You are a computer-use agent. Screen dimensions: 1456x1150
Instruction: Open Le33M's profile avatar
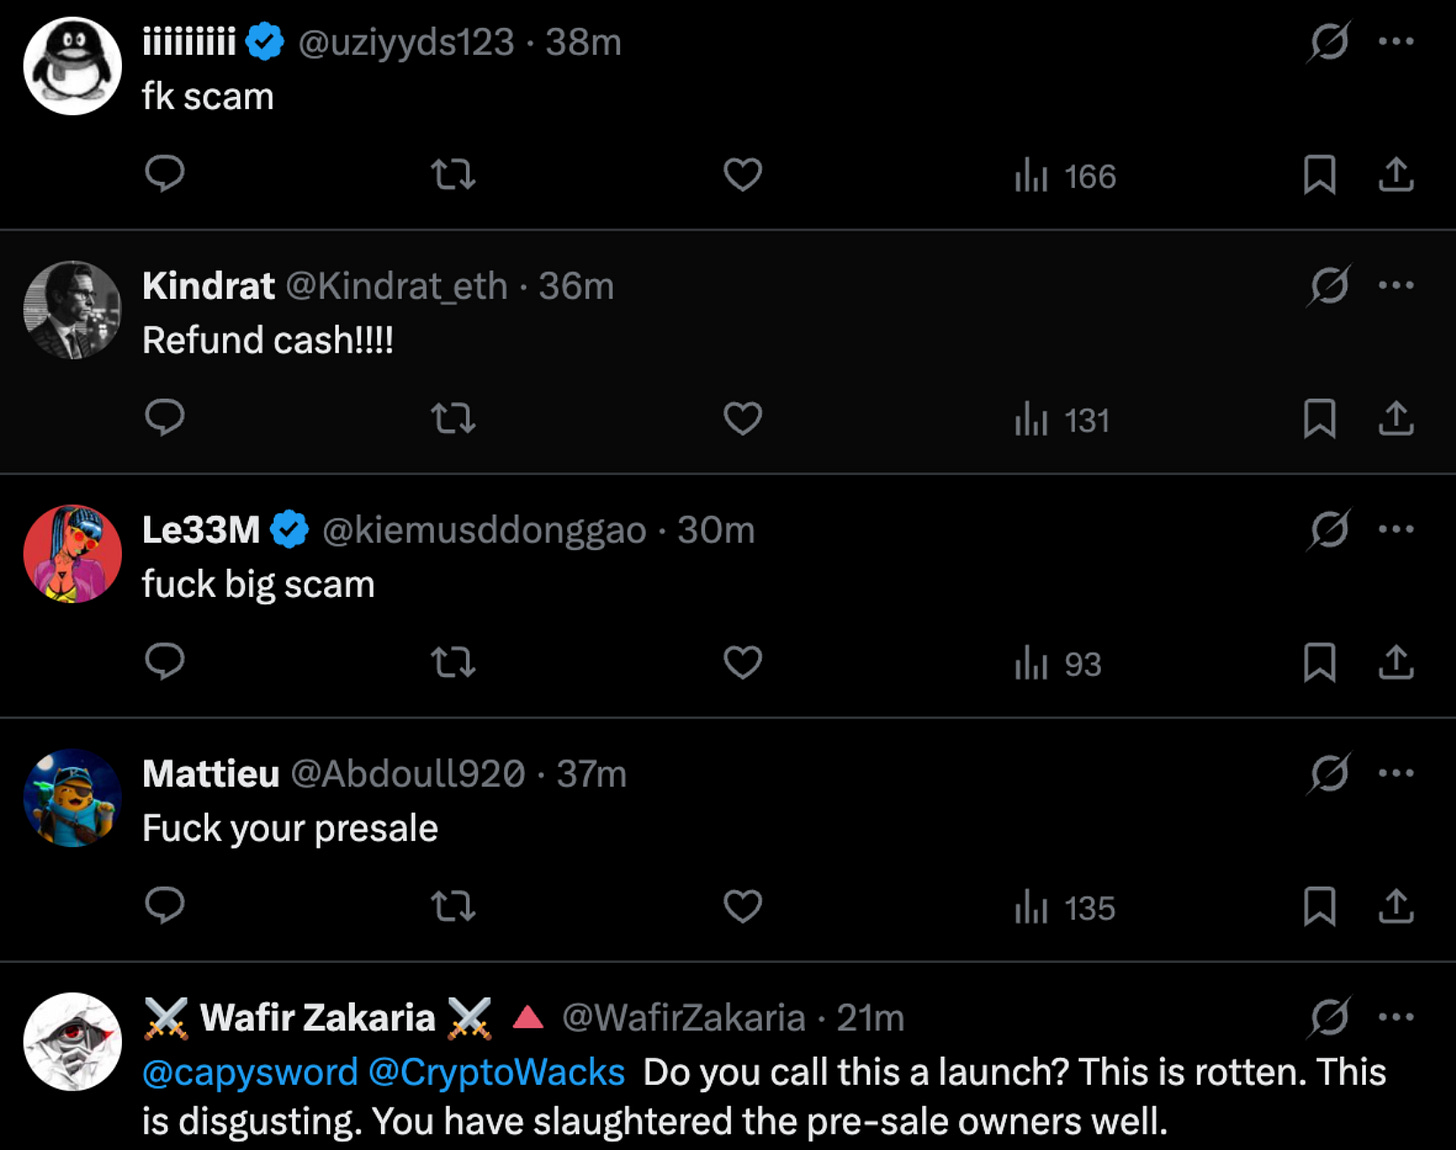[x=72, y=553]
